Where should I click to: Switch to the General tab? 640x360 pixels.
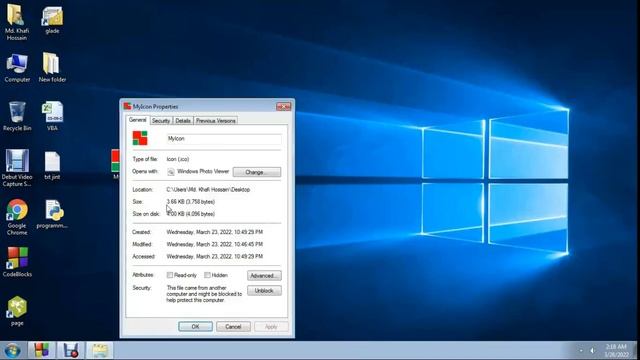[138, 120]
